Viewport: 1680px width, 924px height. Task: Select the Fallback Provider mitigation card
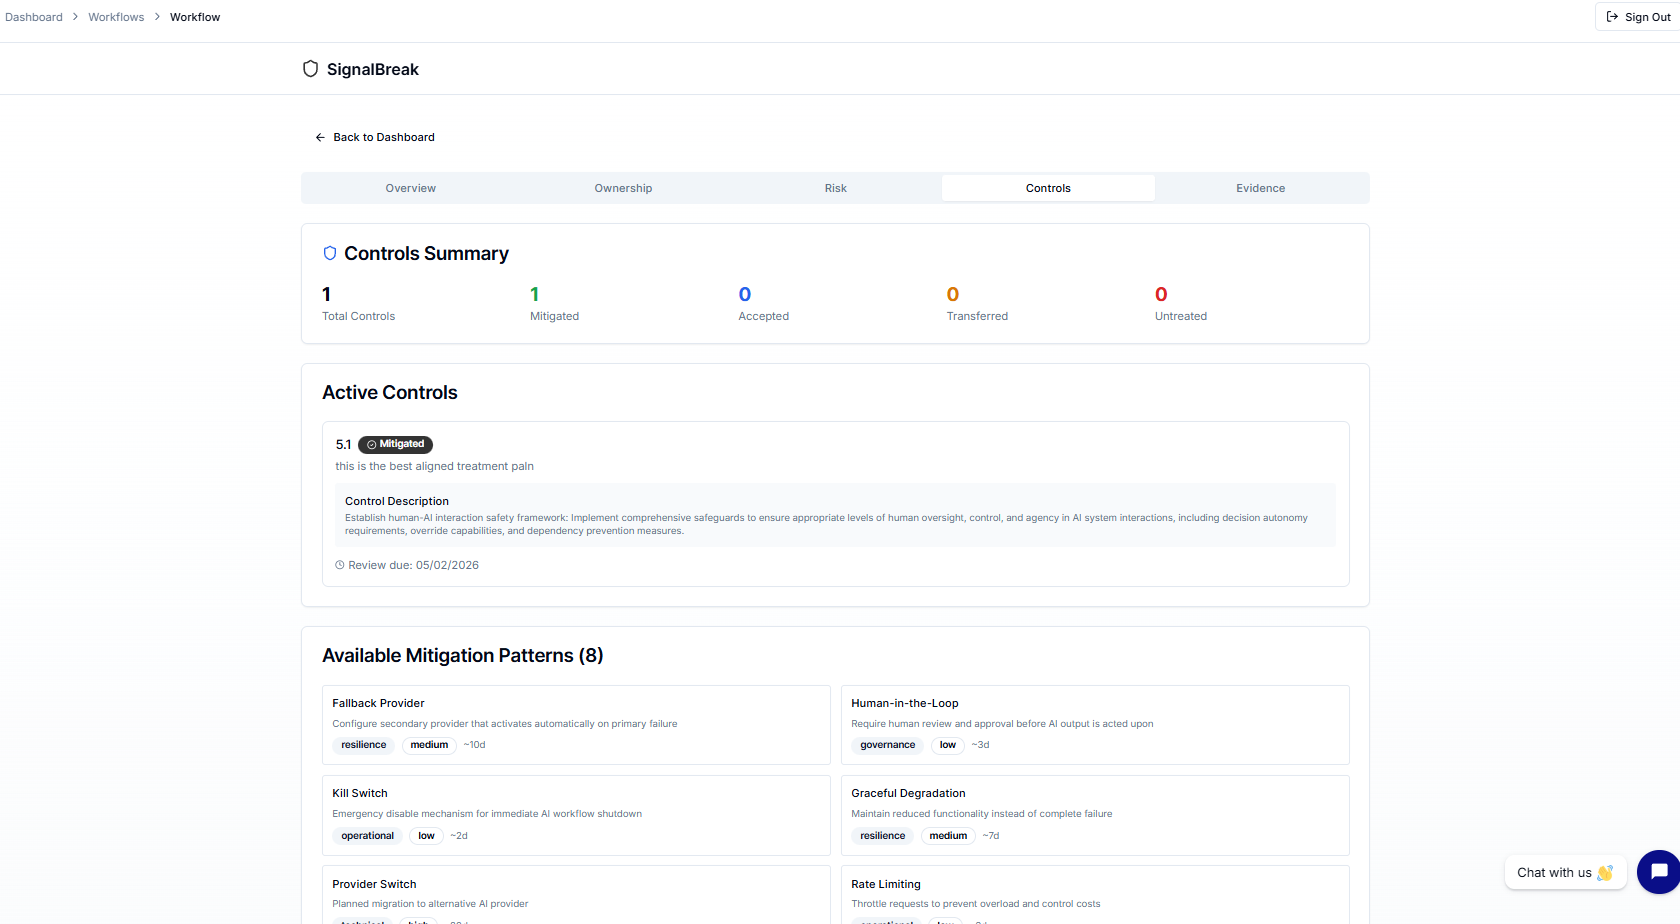click(576, 724)
